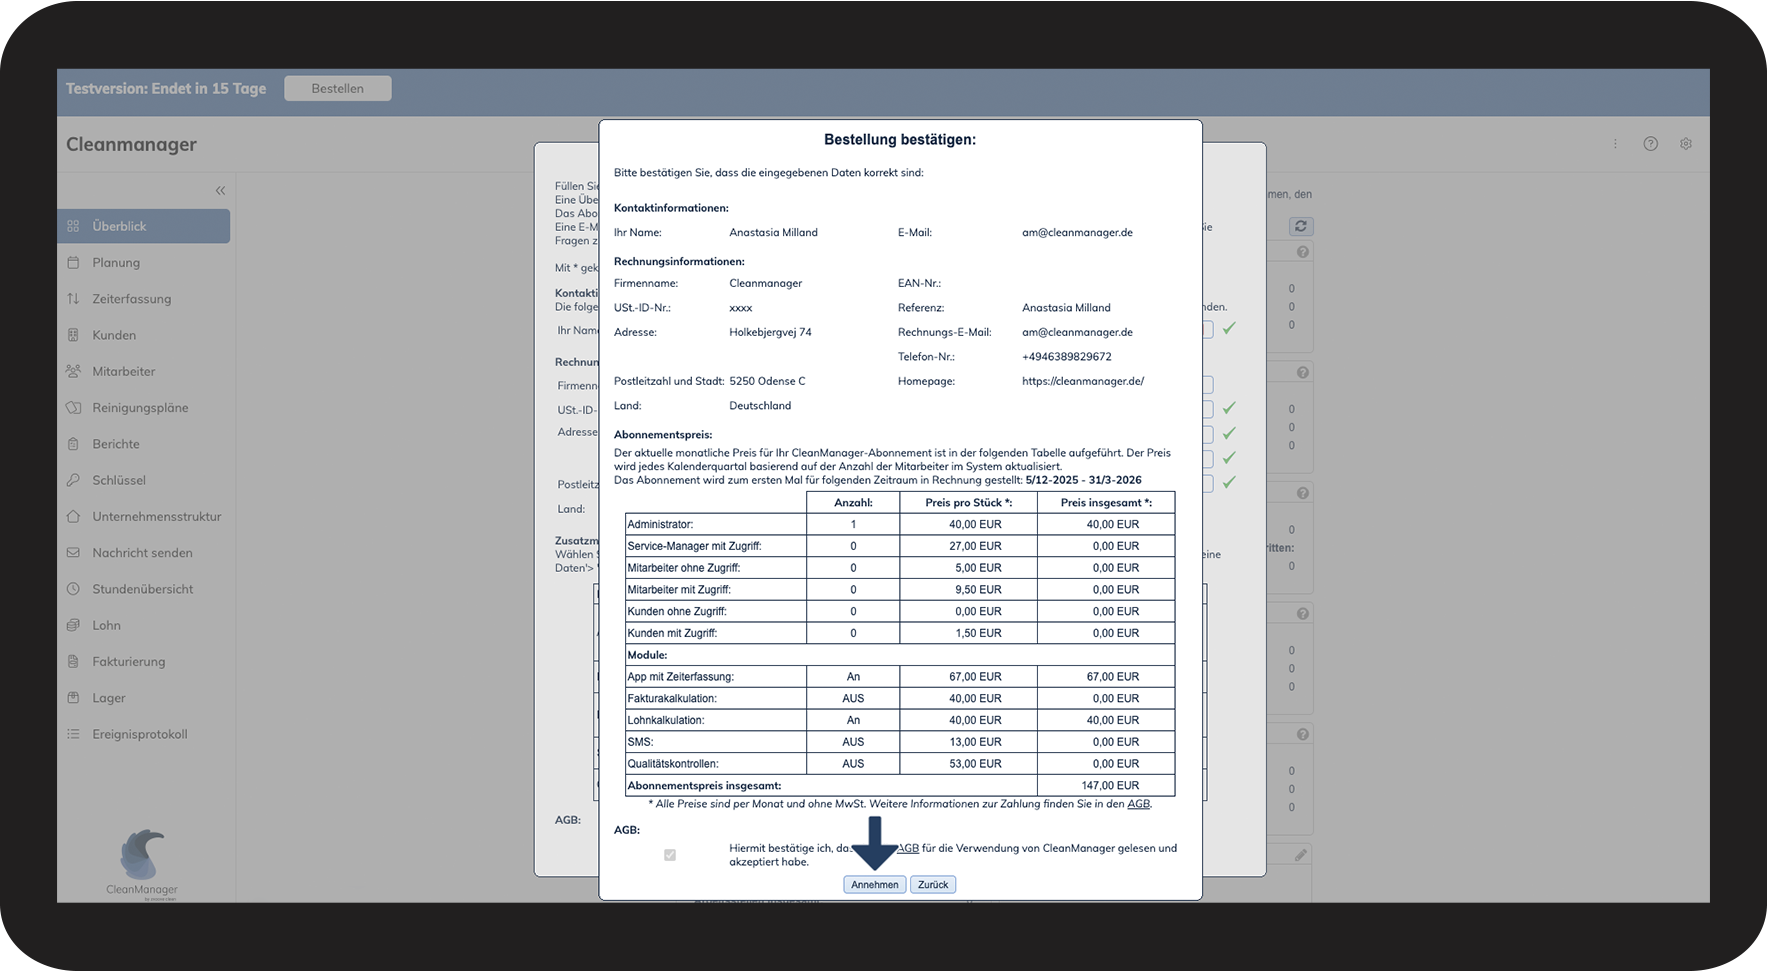
Task: Click the 'Preis insgesamt *:' column header
Action: pos(1106,503)
